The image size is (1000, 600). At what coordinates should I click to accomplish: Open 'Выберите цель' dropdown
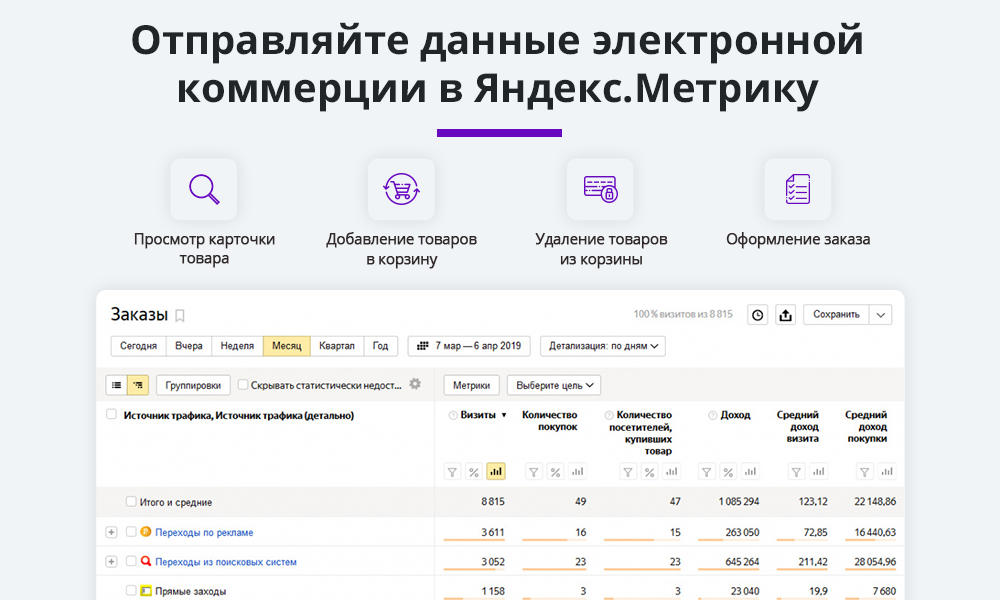(553, 385)
